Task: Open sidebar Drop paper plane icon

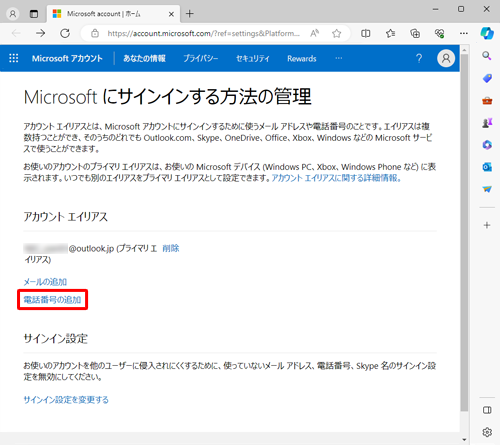Action: click(x=487, y=189)
